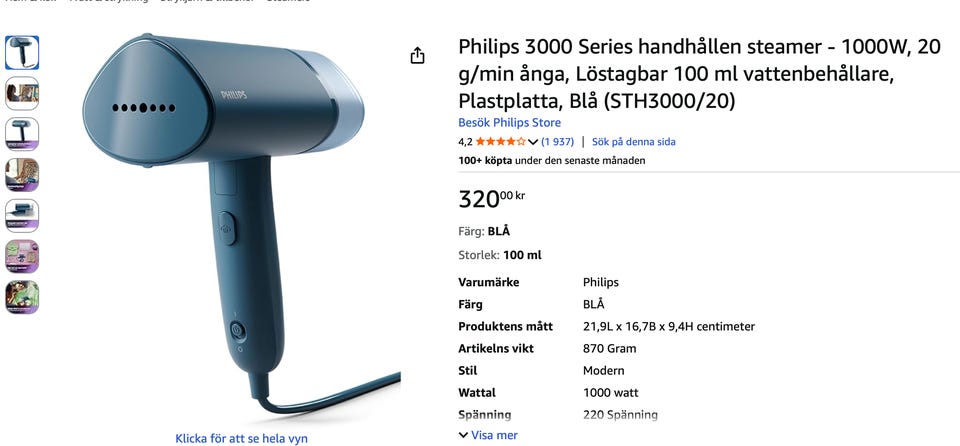Viewport: 960px width, 446px height.
Task: Expand rating breakdown chevron next to stars
Action: (x=533, y=142)
